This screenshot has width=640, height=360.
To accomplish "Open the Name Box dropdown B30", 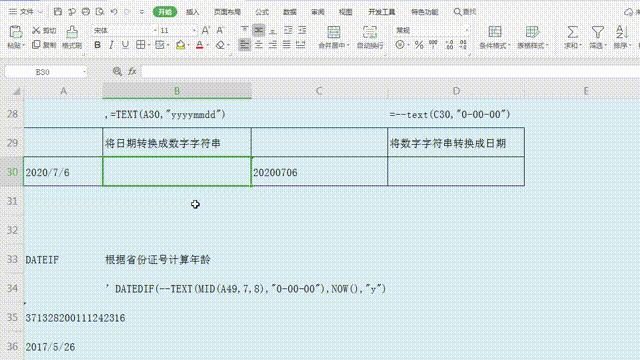I will tap(84, 72).
